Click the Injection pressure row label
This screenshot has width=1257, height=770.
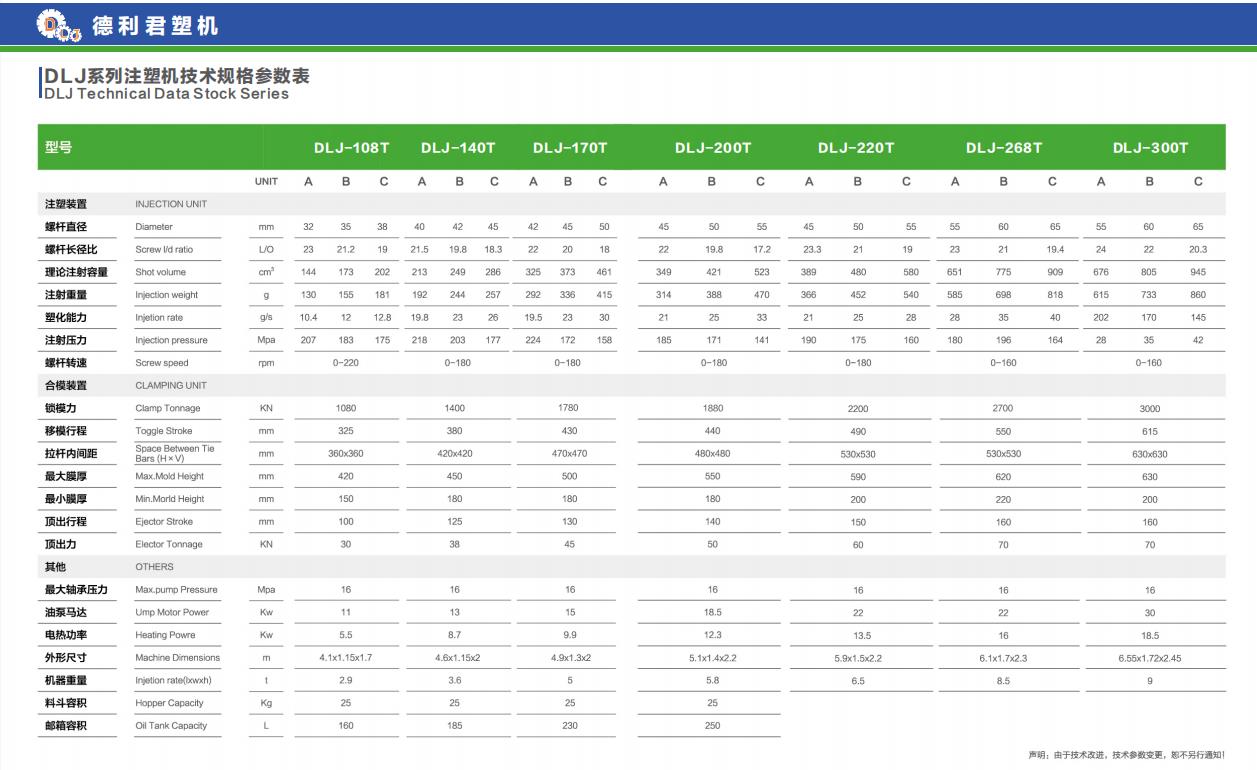coord(171,340)
